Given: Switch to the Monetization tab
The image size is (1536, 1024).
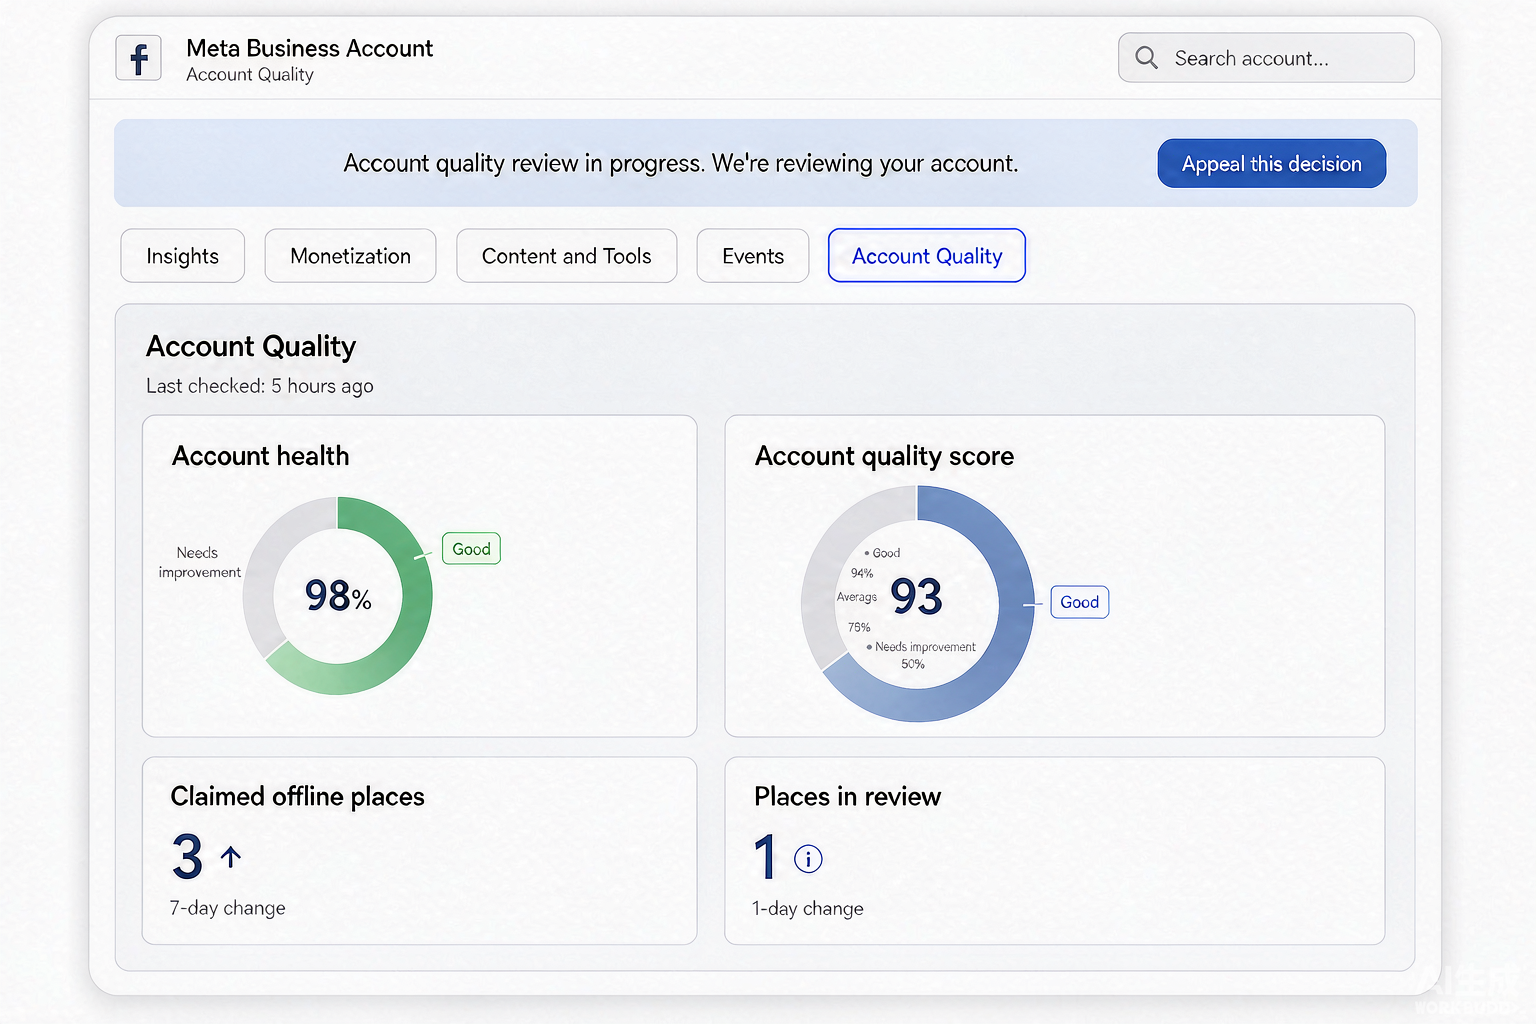Looking at the screenshot, I should [x=350, y=256].
